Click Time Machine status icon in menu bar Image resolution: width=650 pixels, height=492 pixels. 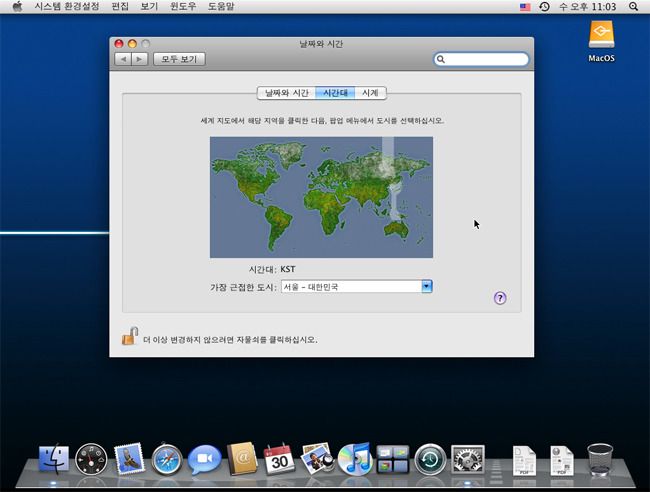point(544,7)
